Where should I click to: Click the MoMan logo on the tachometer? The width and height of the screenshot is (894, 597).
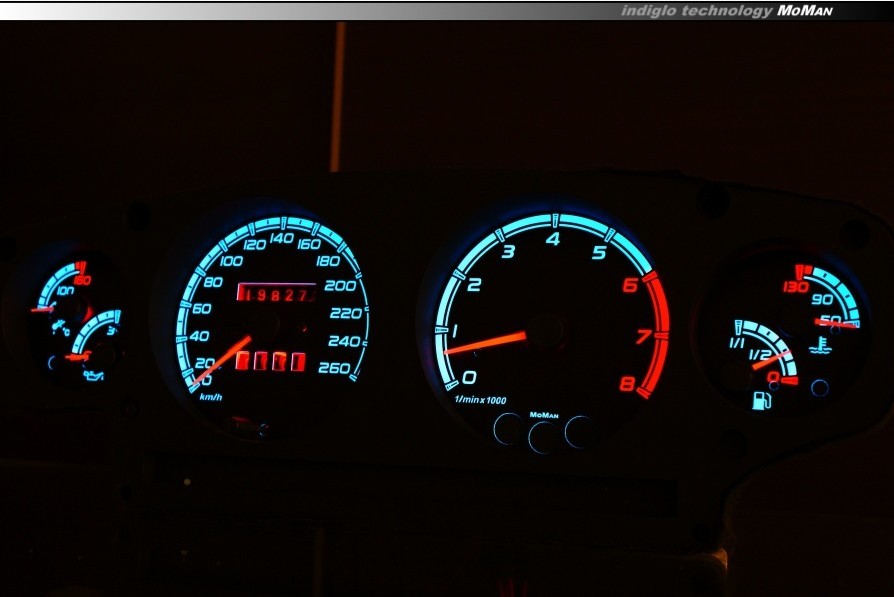544,413
